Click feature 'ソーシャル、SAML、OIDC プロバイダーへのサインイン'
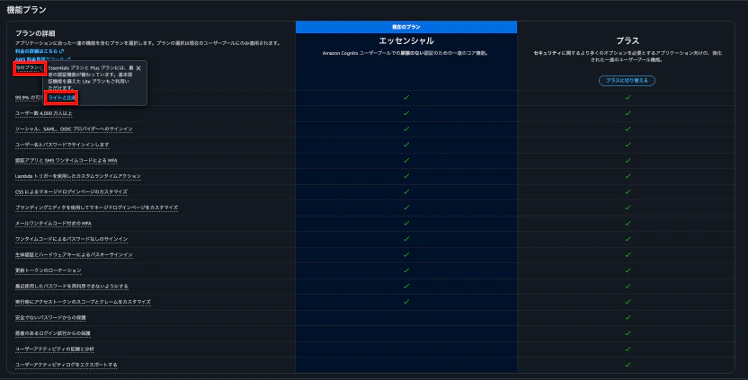This screenshot has width=748, height=380. coord(74,129)
